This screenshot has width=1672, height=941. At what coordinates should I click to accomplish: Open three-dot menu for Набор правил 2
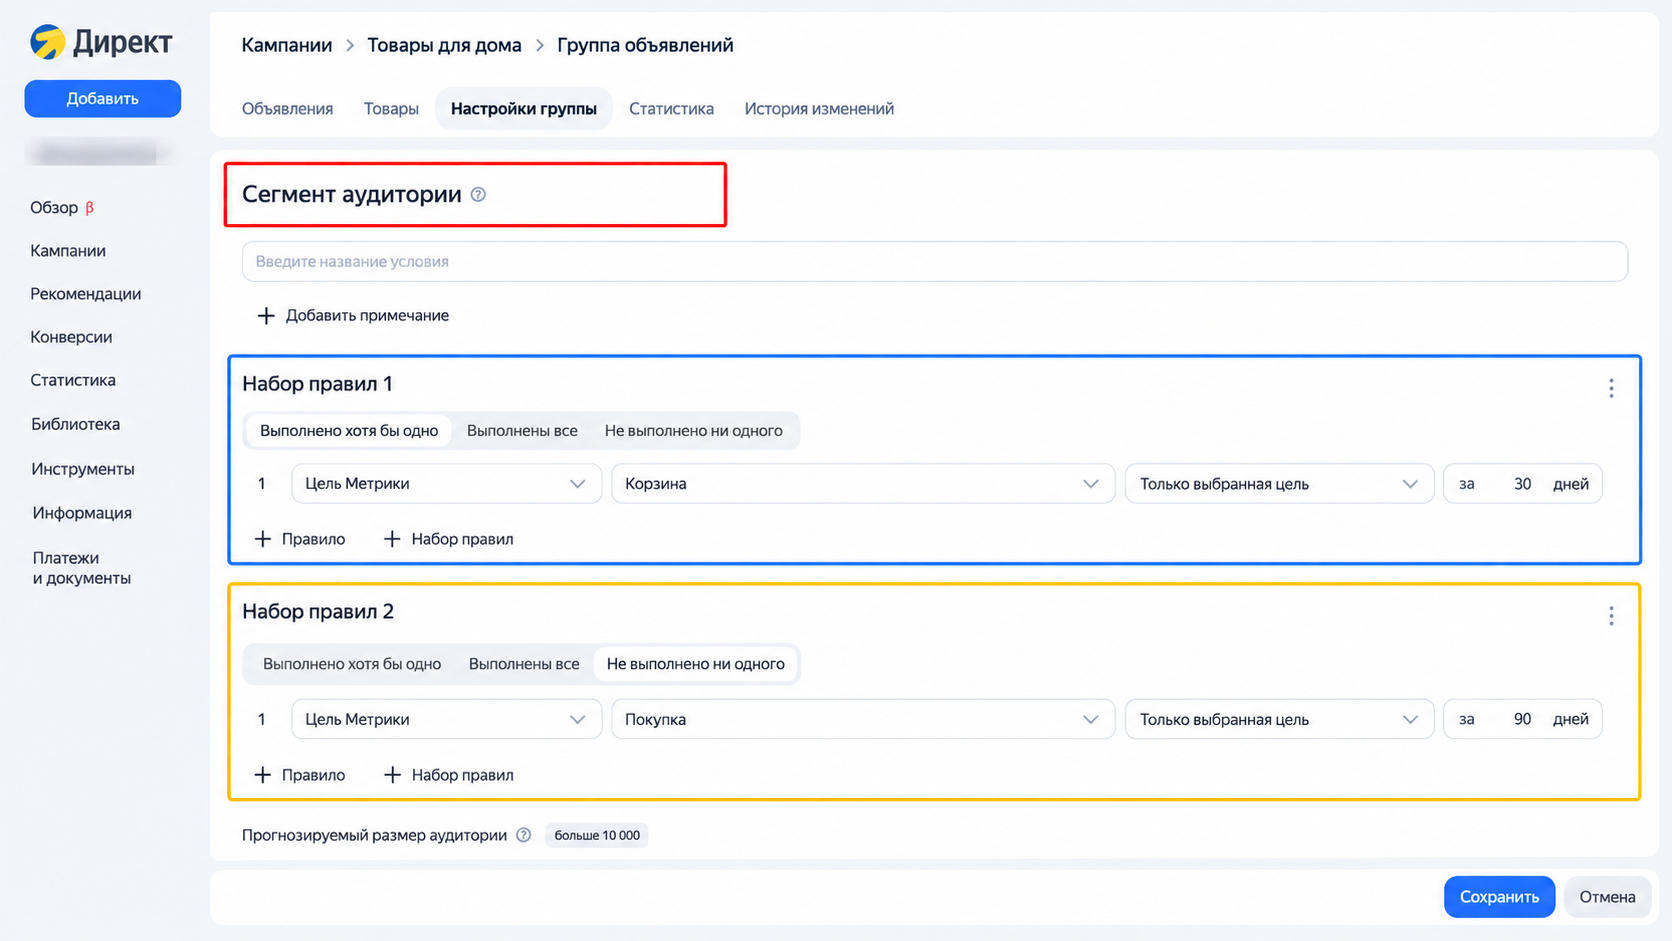(1611, 616)
